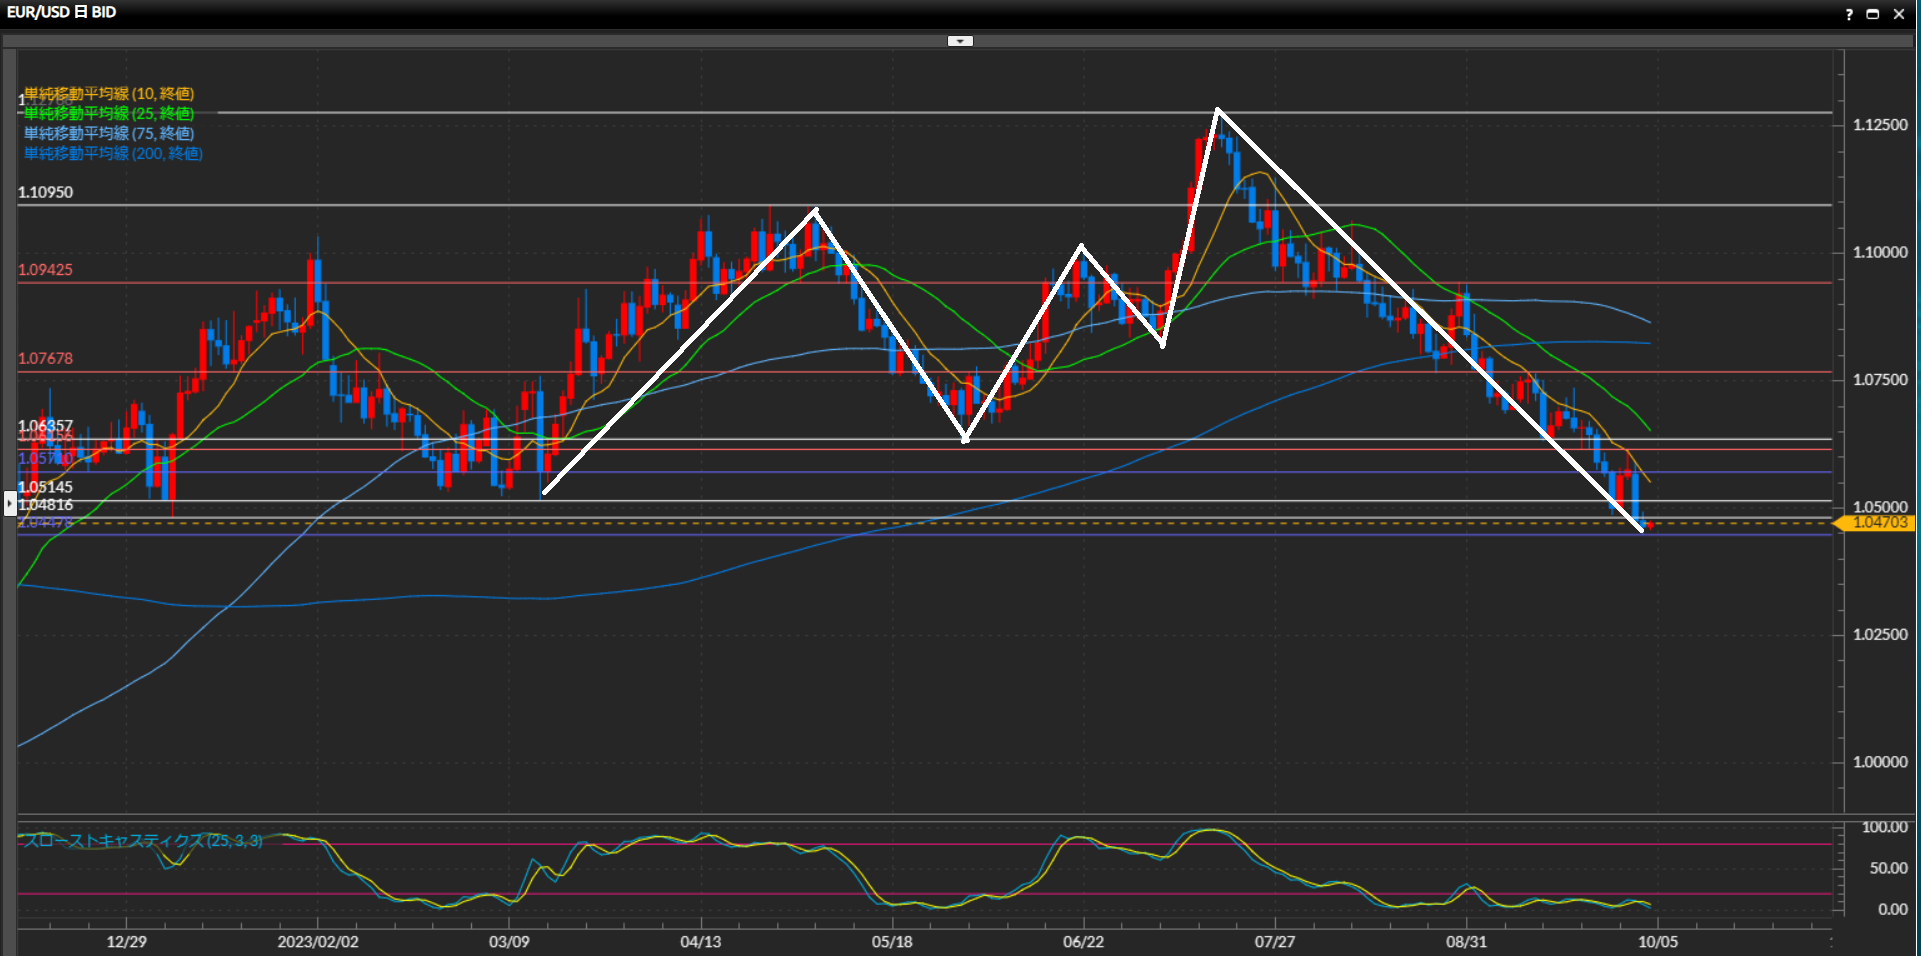
Task: Expand the left side panel arrow
Action: pyautogui.click(x=10, y=503)
